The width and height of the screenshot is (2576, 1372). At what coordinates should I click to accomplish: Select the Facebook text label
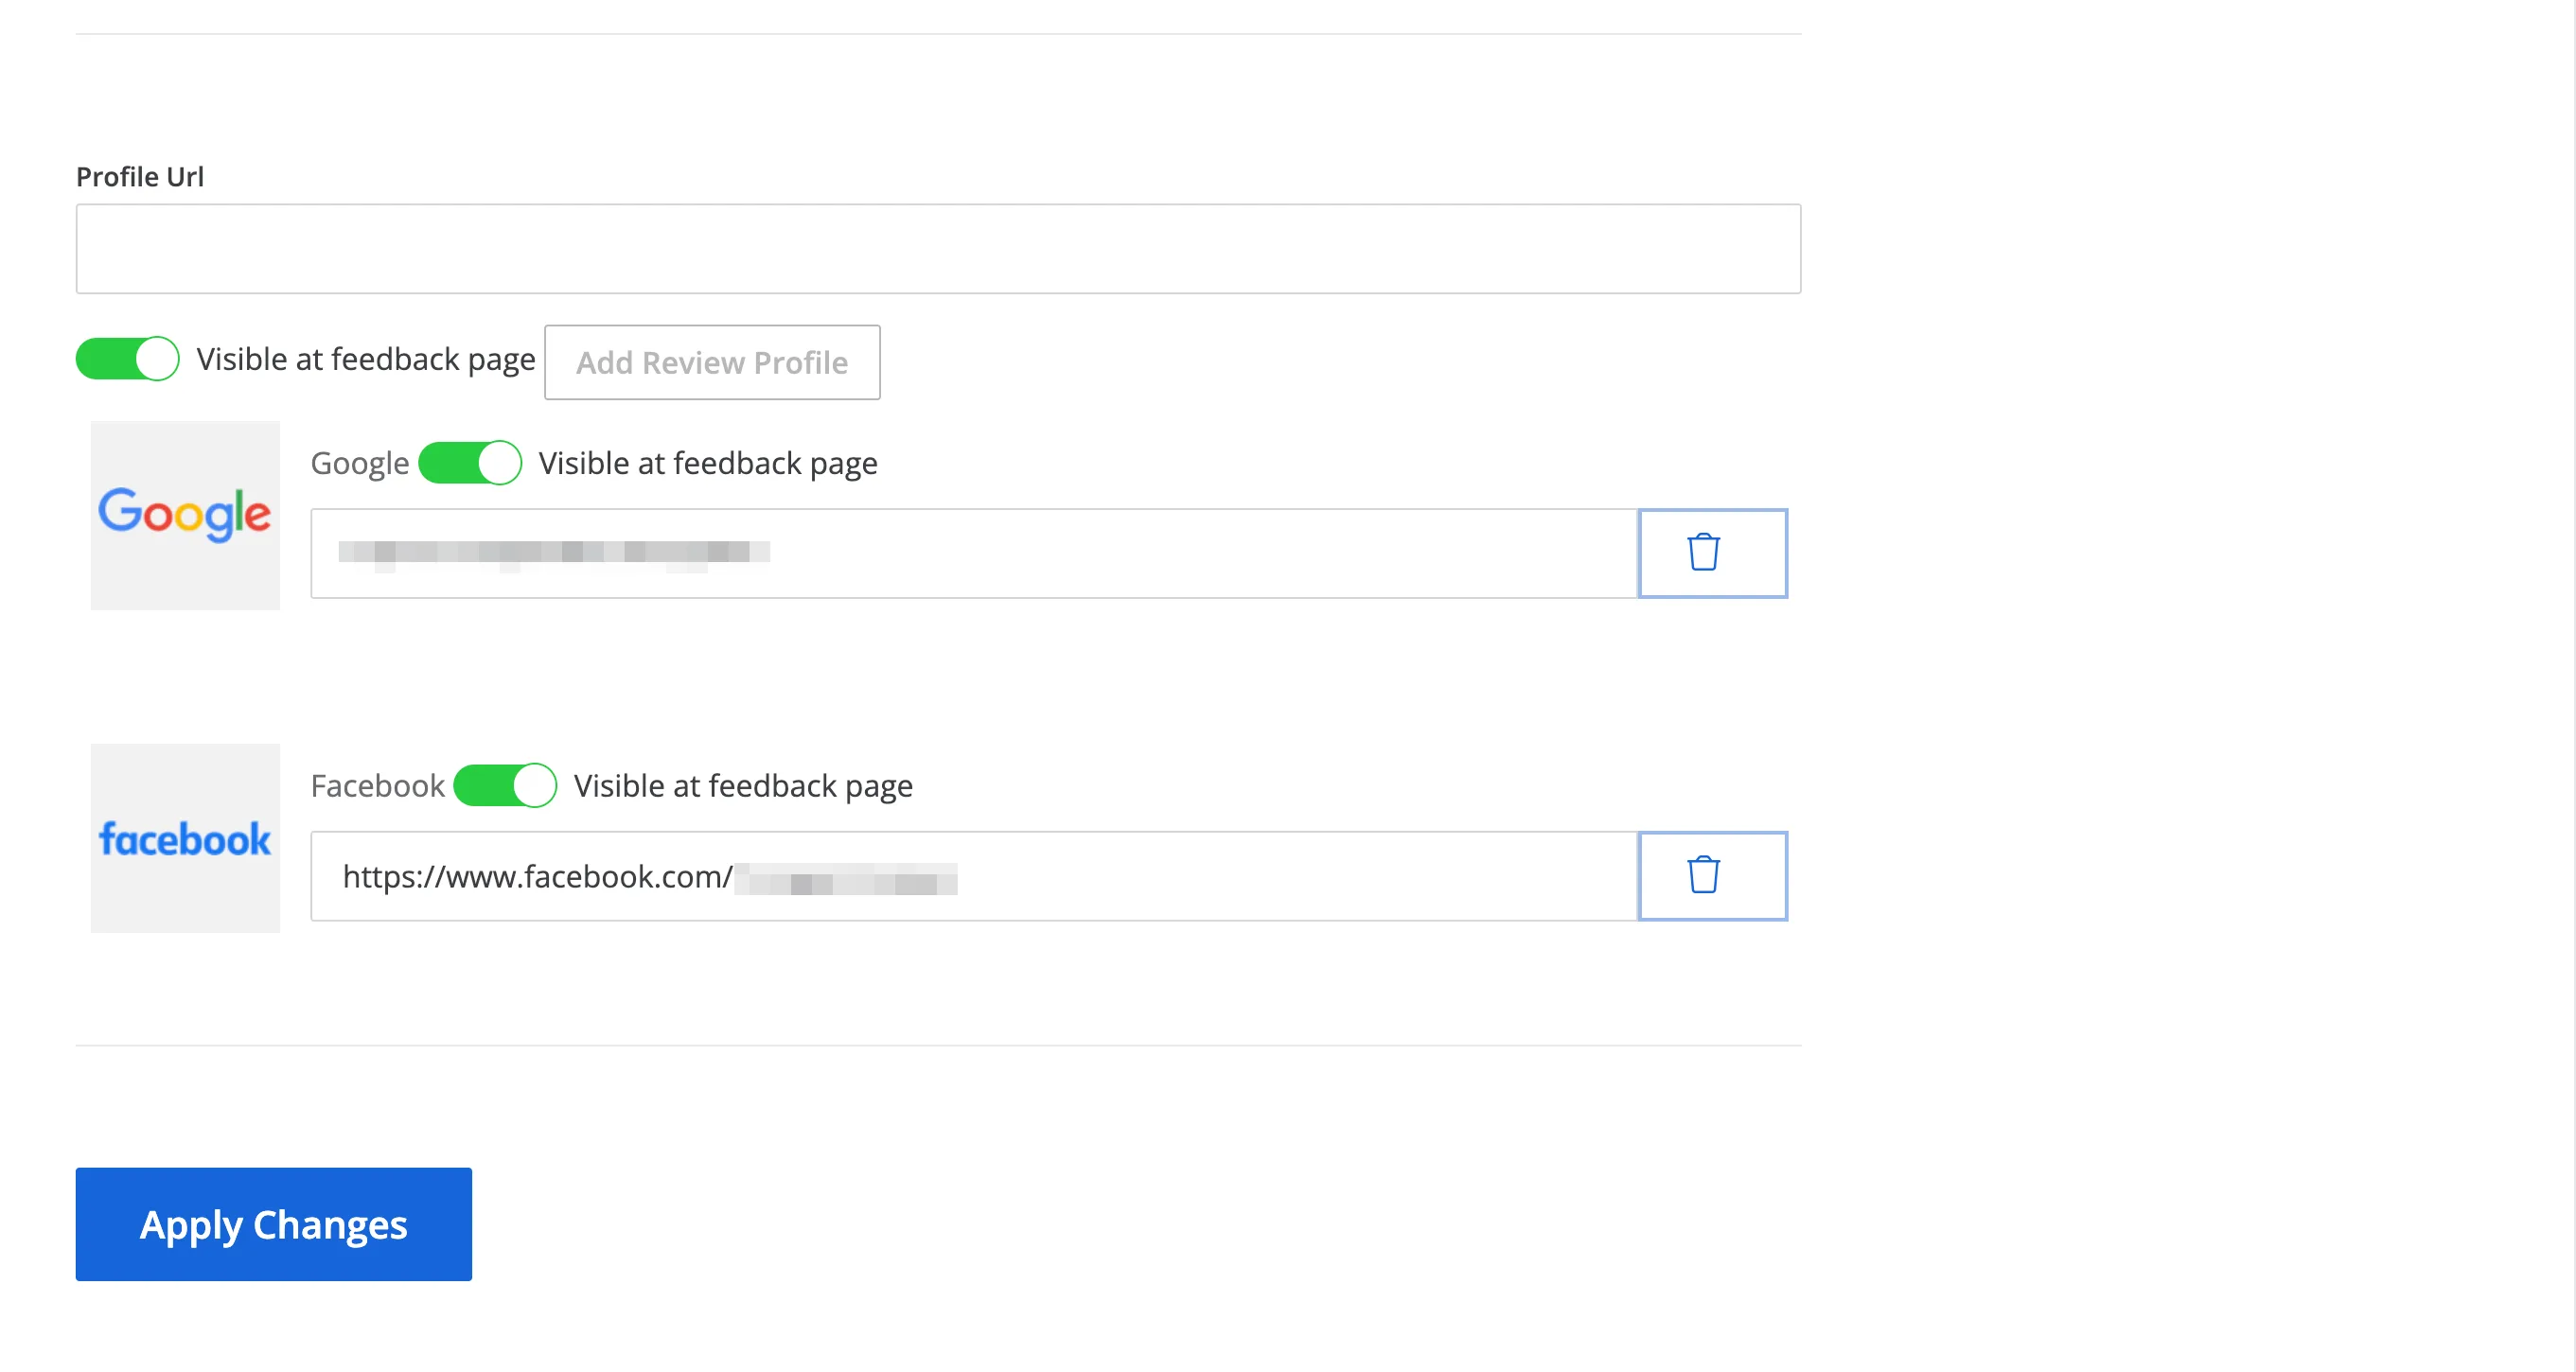[378, 786]
